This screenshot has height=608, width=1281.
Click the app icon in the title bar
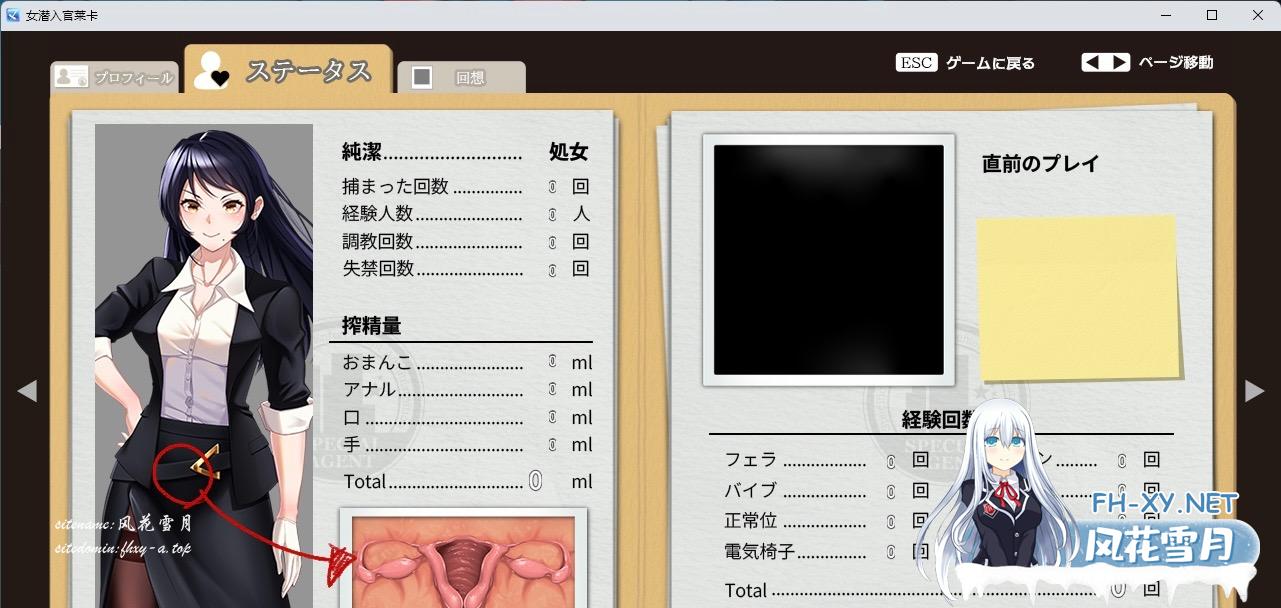click(13, 15)
